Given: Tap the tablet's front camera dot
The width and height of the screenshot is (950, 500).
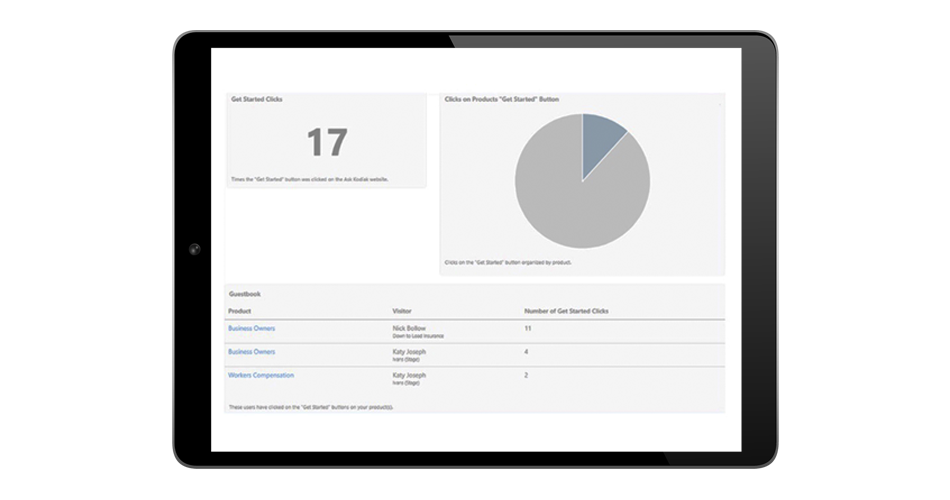Looking at the screenshot, I should coord(194,249).
